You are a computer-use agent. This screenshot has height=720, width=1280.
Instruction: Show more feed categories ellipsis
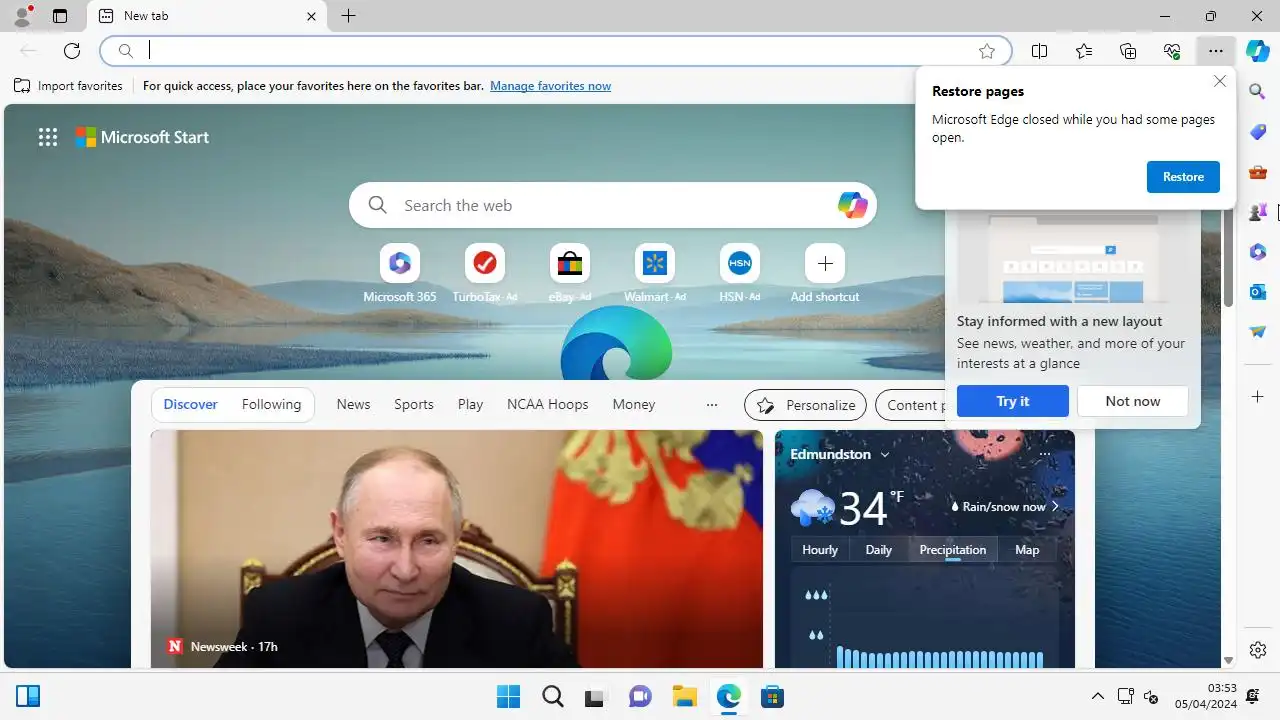[x=712, y=405]
